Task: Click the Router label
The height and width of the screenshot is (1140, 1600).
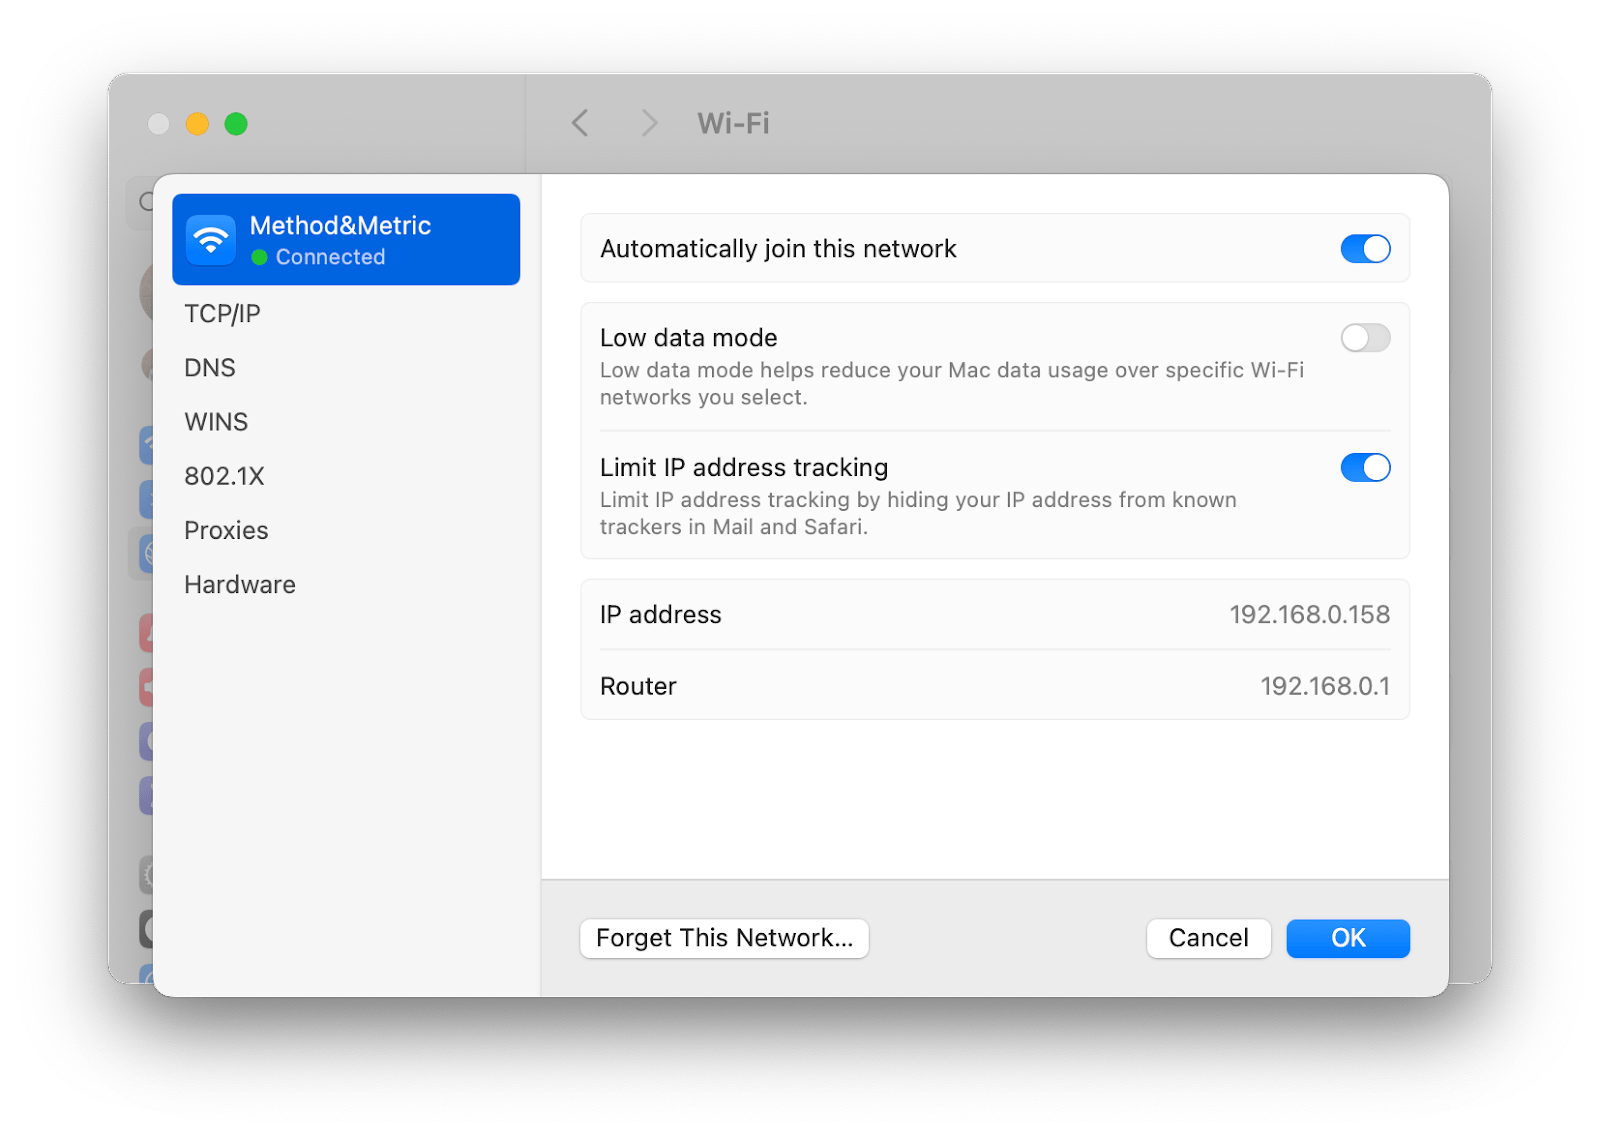Action: (x=638, y=686)
